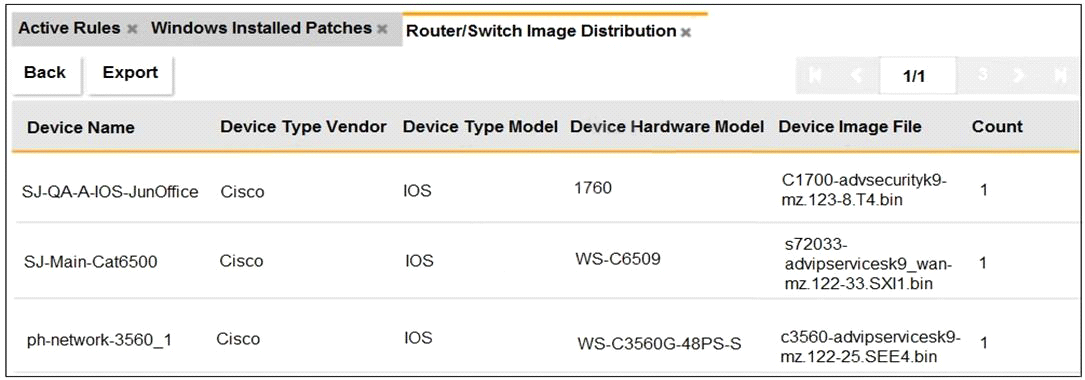Sort by Count column header
Image resolution: width=1085 pixels, height=380 pixels.
997,127
